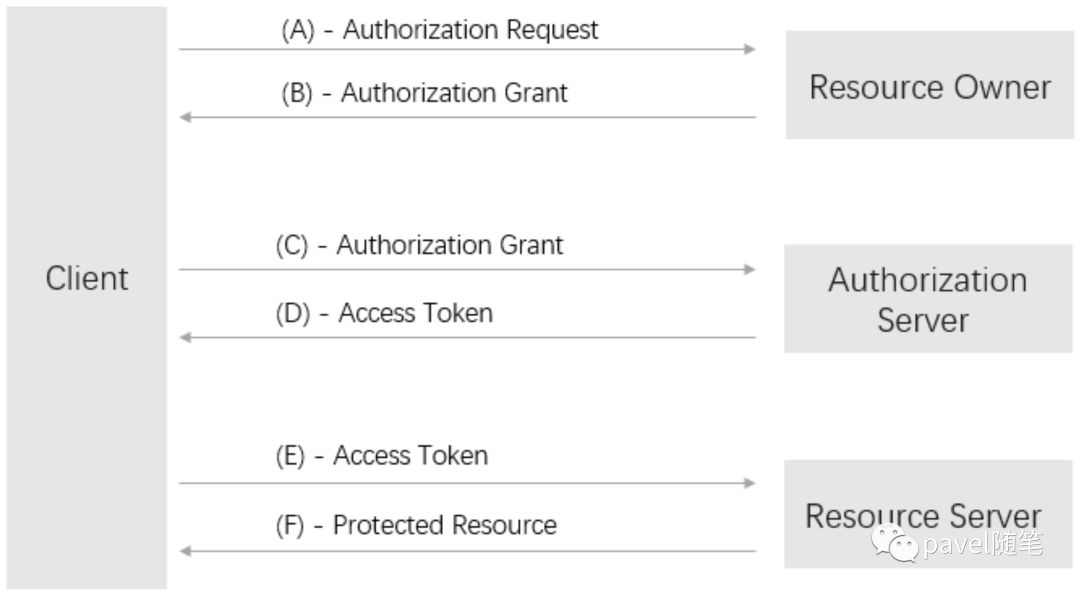This screenshot has height=595, width=1080.
Task: Click arrowhead pointing to Resource Owner box
Action: coord(750,49)
